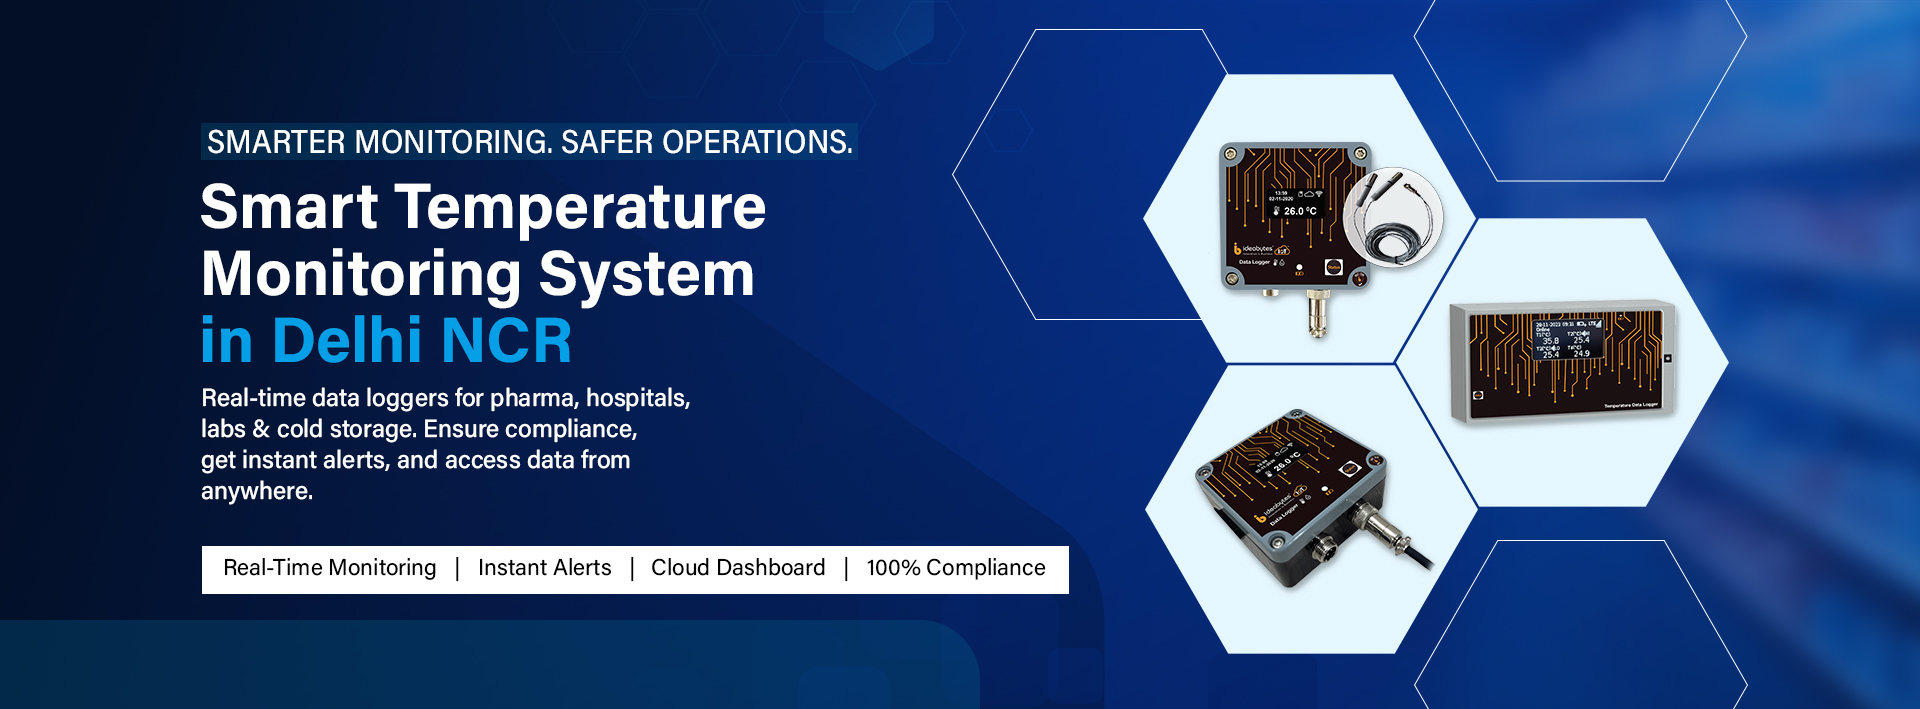
Task: Click the circular temperature probe cable inset
Action: pyautogui.click(x=1393, y=218)
